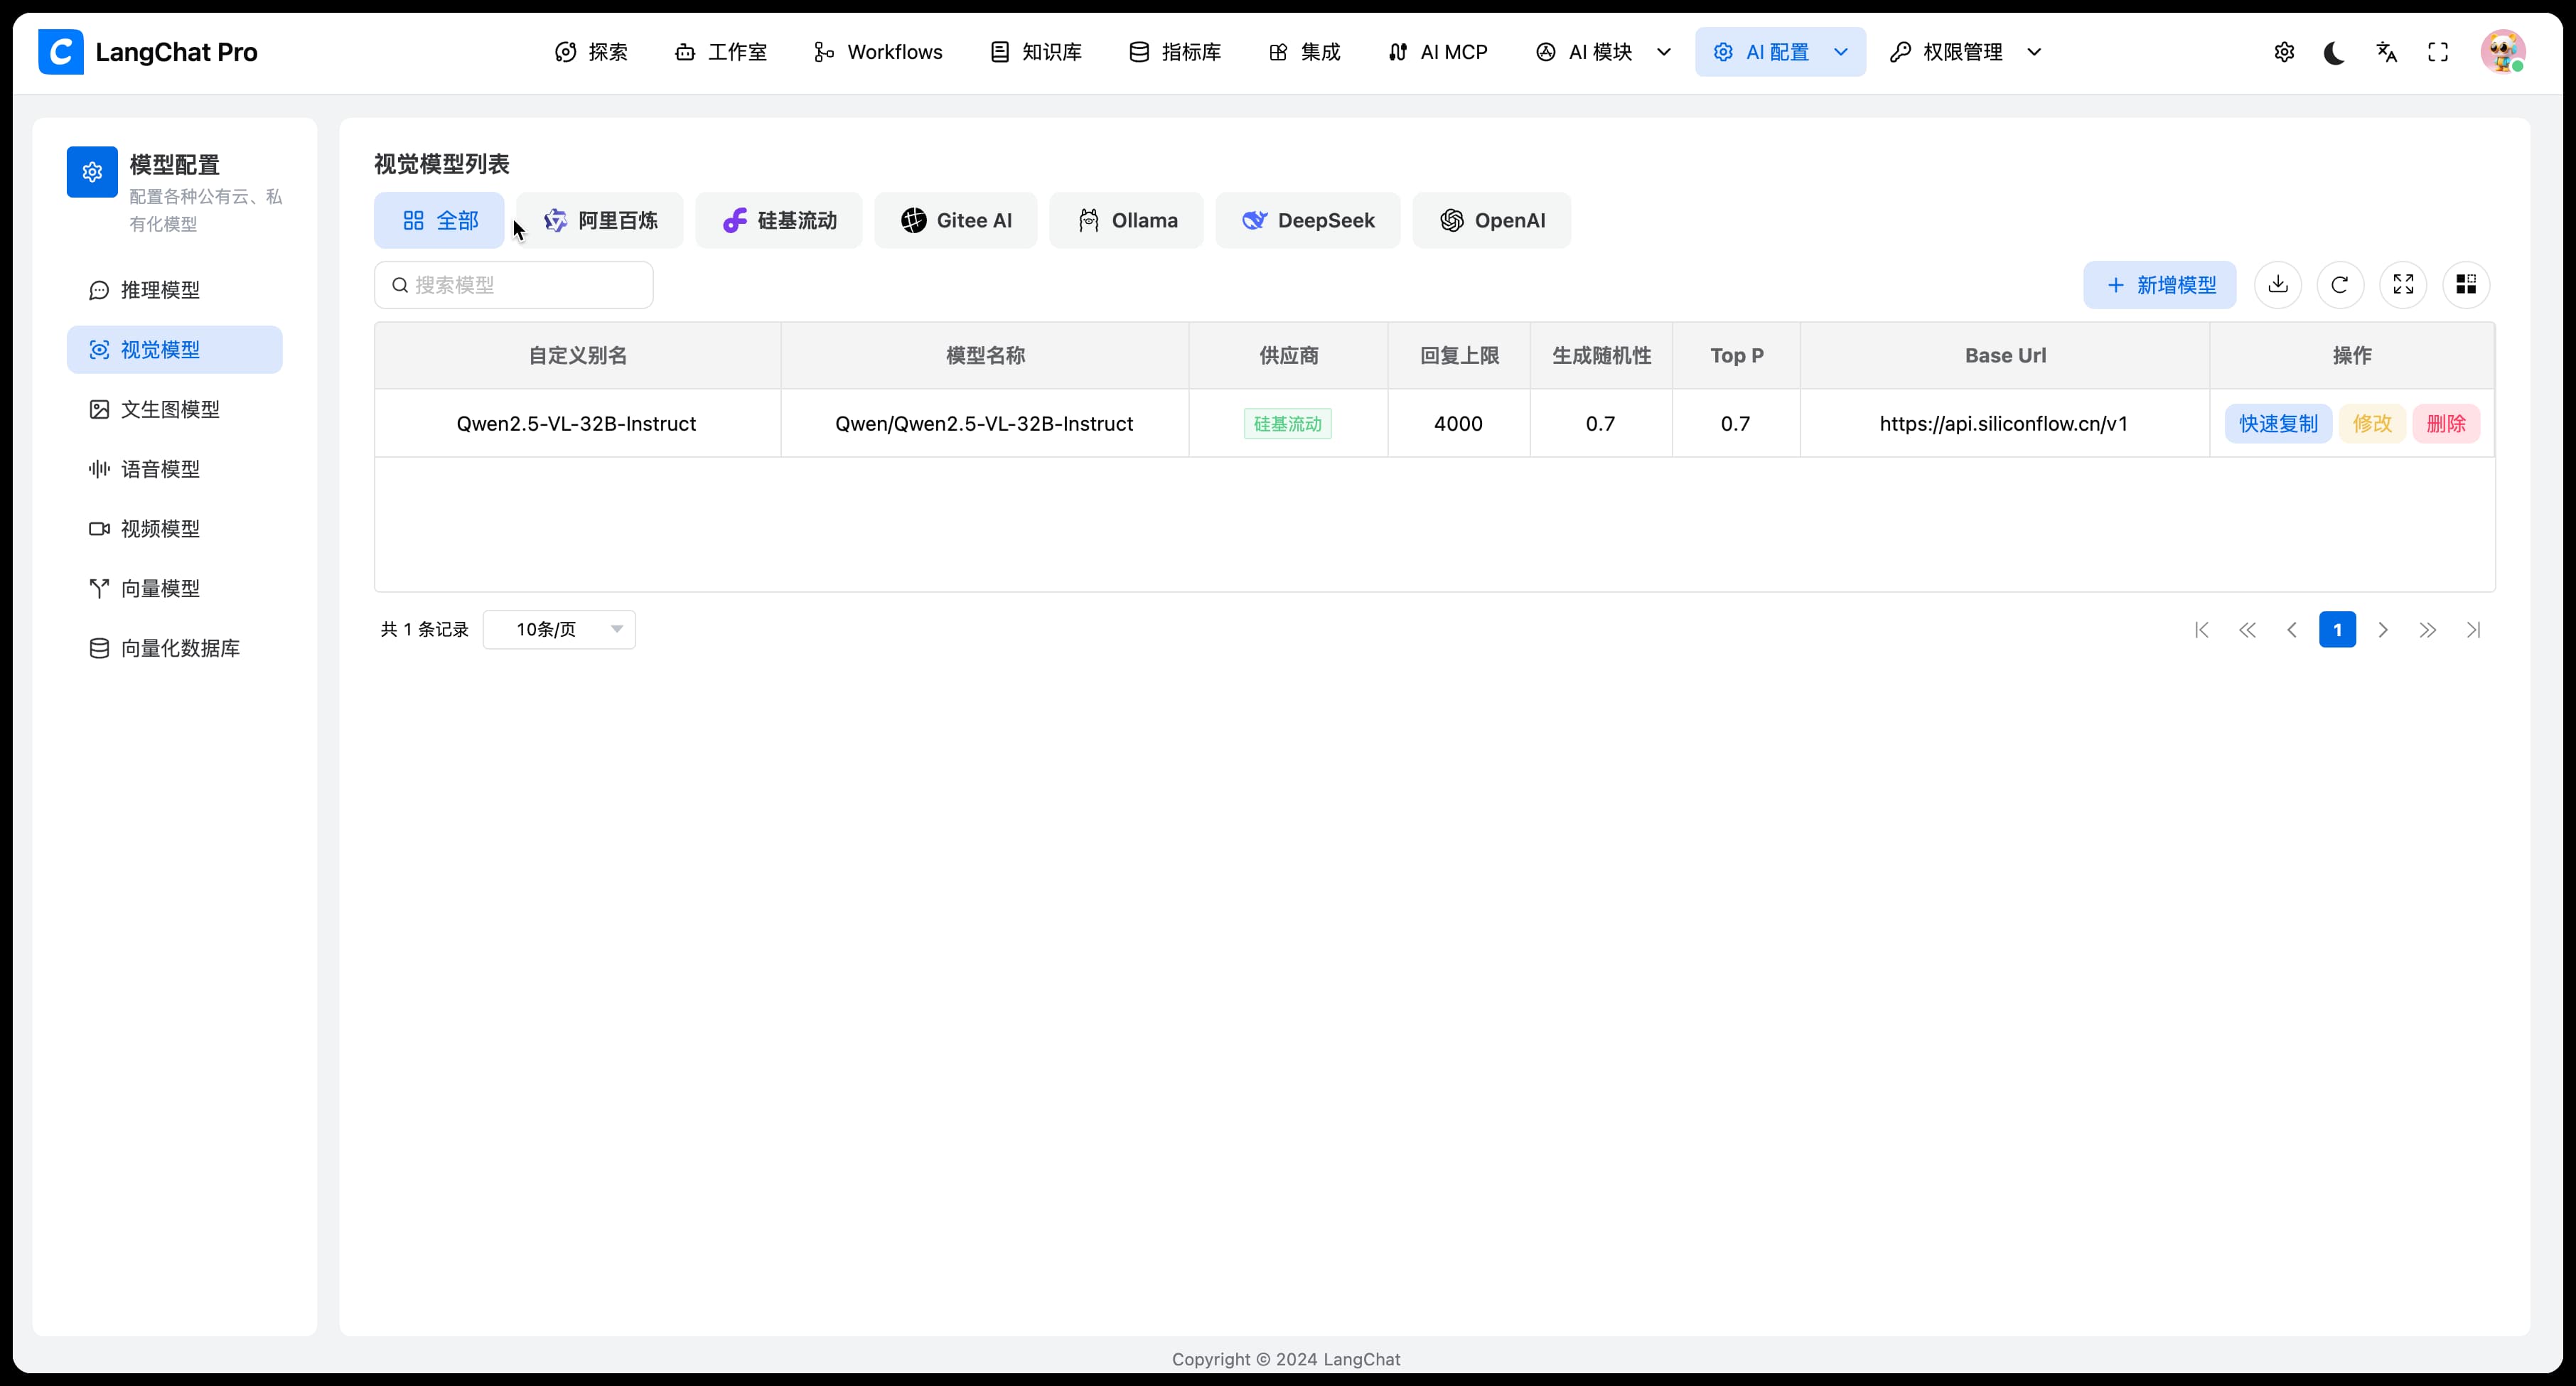The width and height of the screenshot is (2576, 1386).
Task: Filter by OpenAI provider tab
Action: pos(1492,220)
